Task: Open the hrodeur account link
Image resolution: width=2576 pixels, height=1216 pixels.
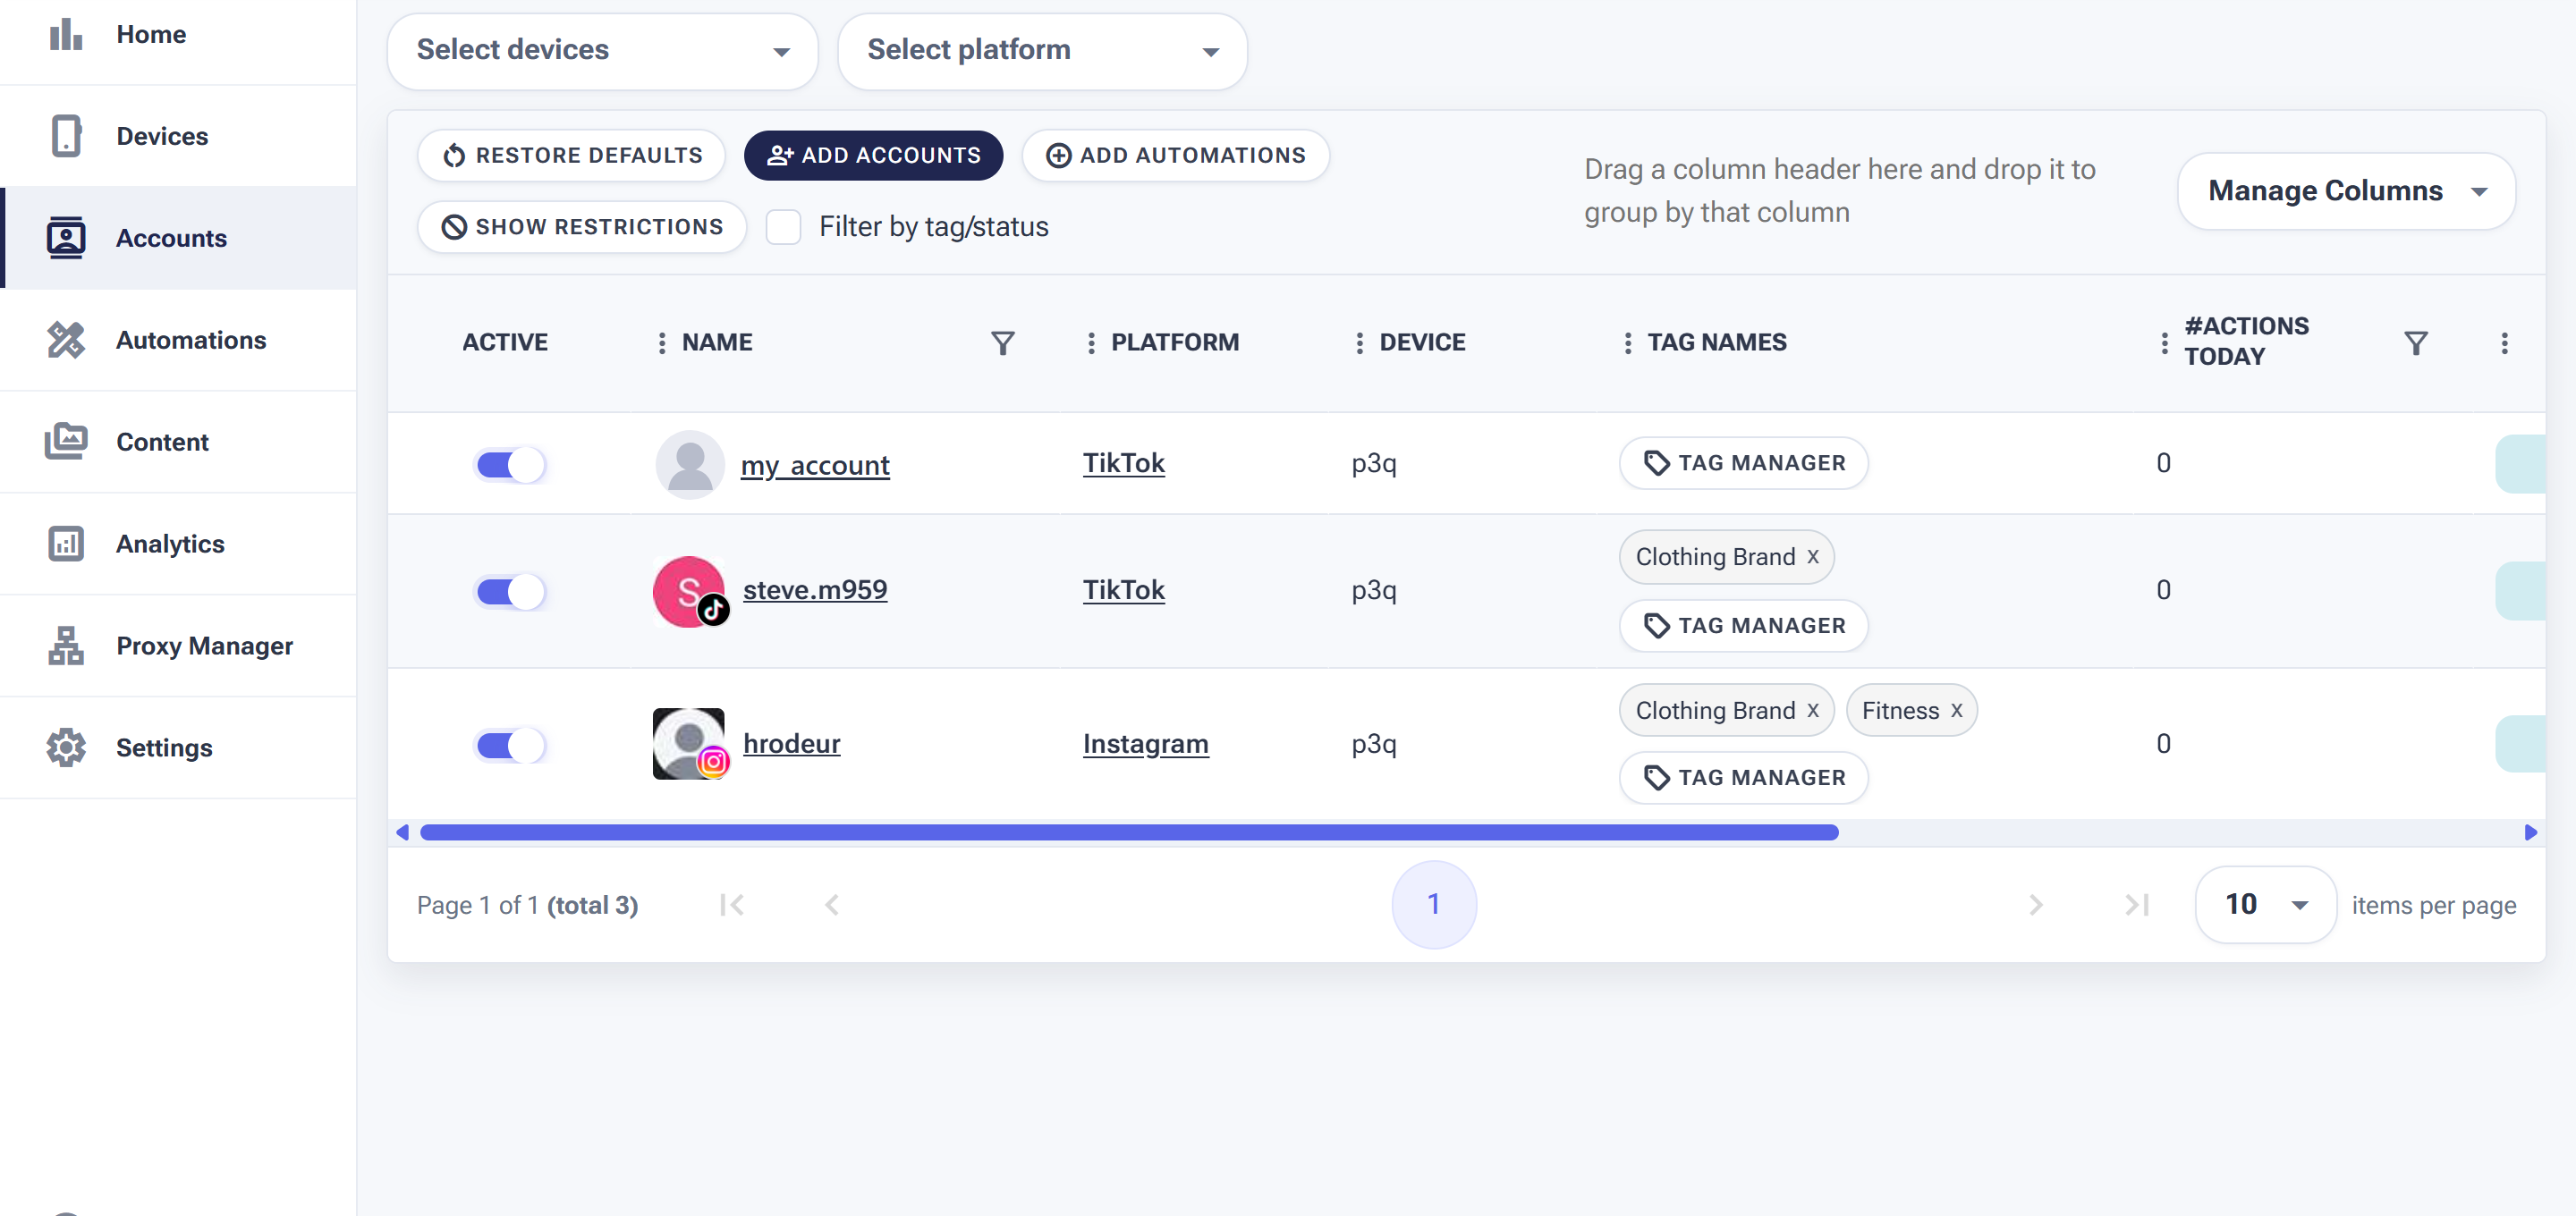Action: point(792,744)
